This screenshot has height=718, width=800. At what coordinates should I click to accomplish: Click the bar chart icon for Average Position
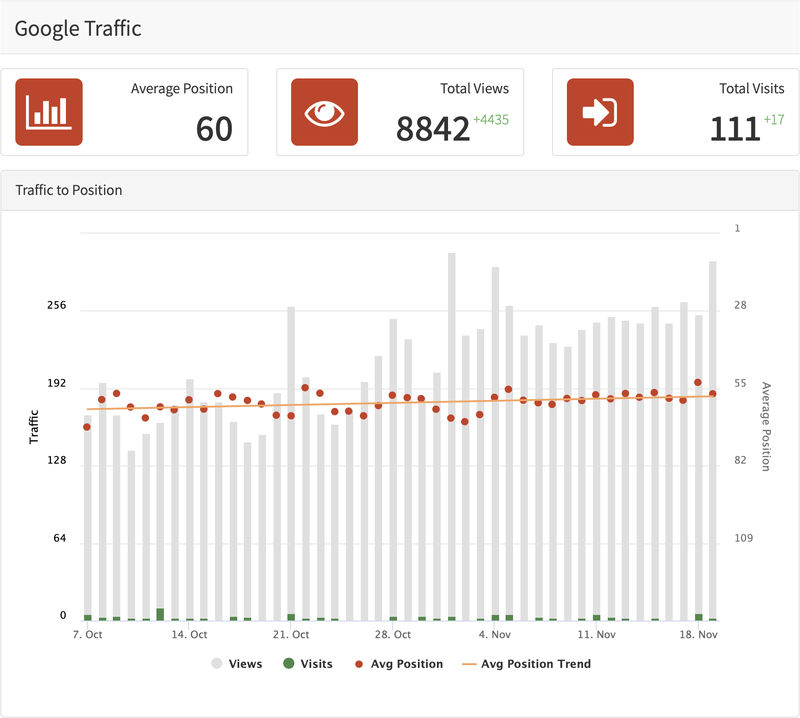pos(49,112)
